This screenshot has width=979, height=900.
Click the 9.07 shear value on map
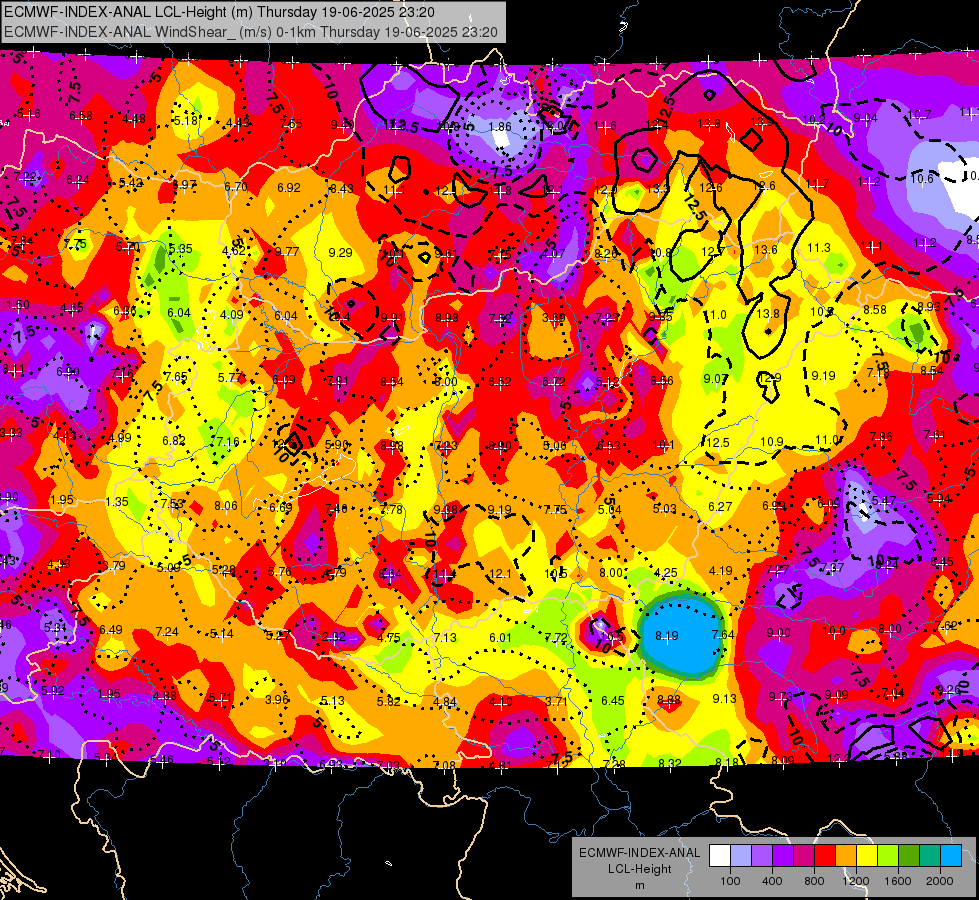point(715,378)
